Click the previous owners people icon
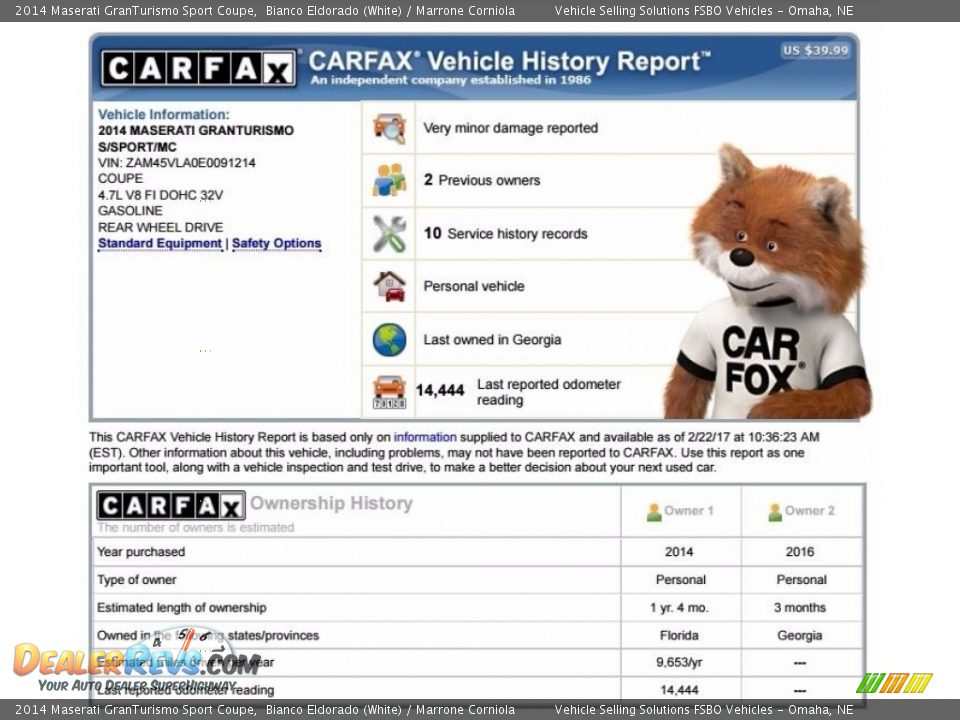Screen dimensions: 960x720 click(x=389, y=180)
